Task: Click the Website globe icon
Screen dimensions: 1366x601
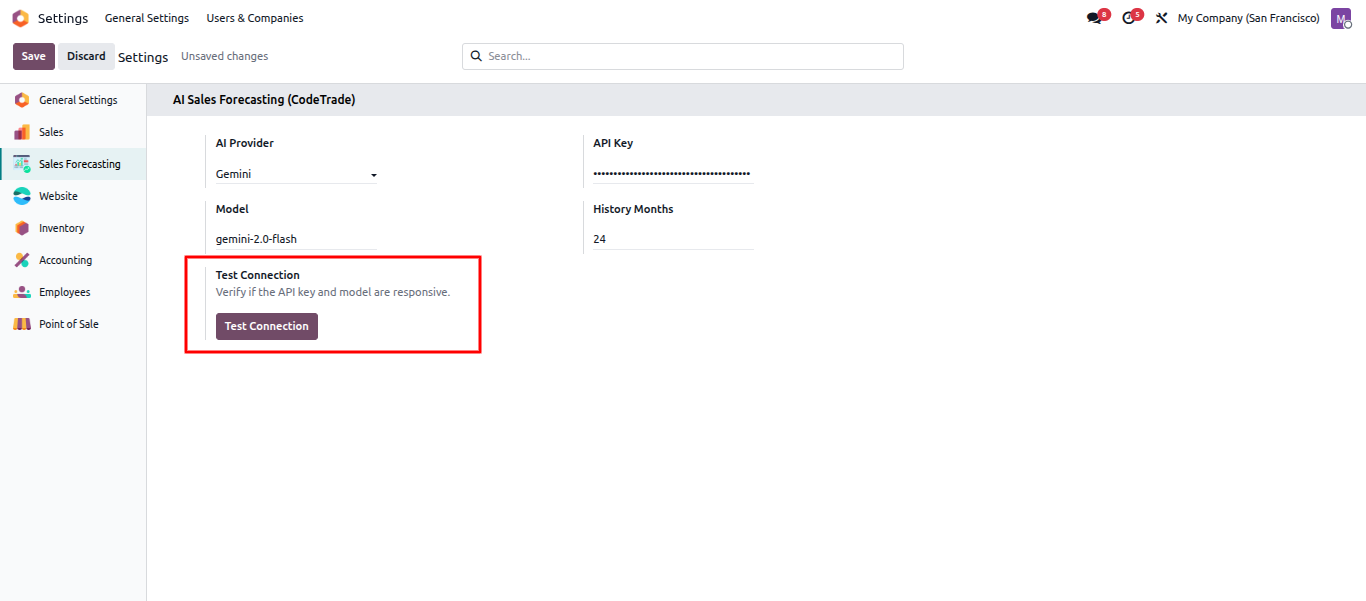Action: click(22, 196)
